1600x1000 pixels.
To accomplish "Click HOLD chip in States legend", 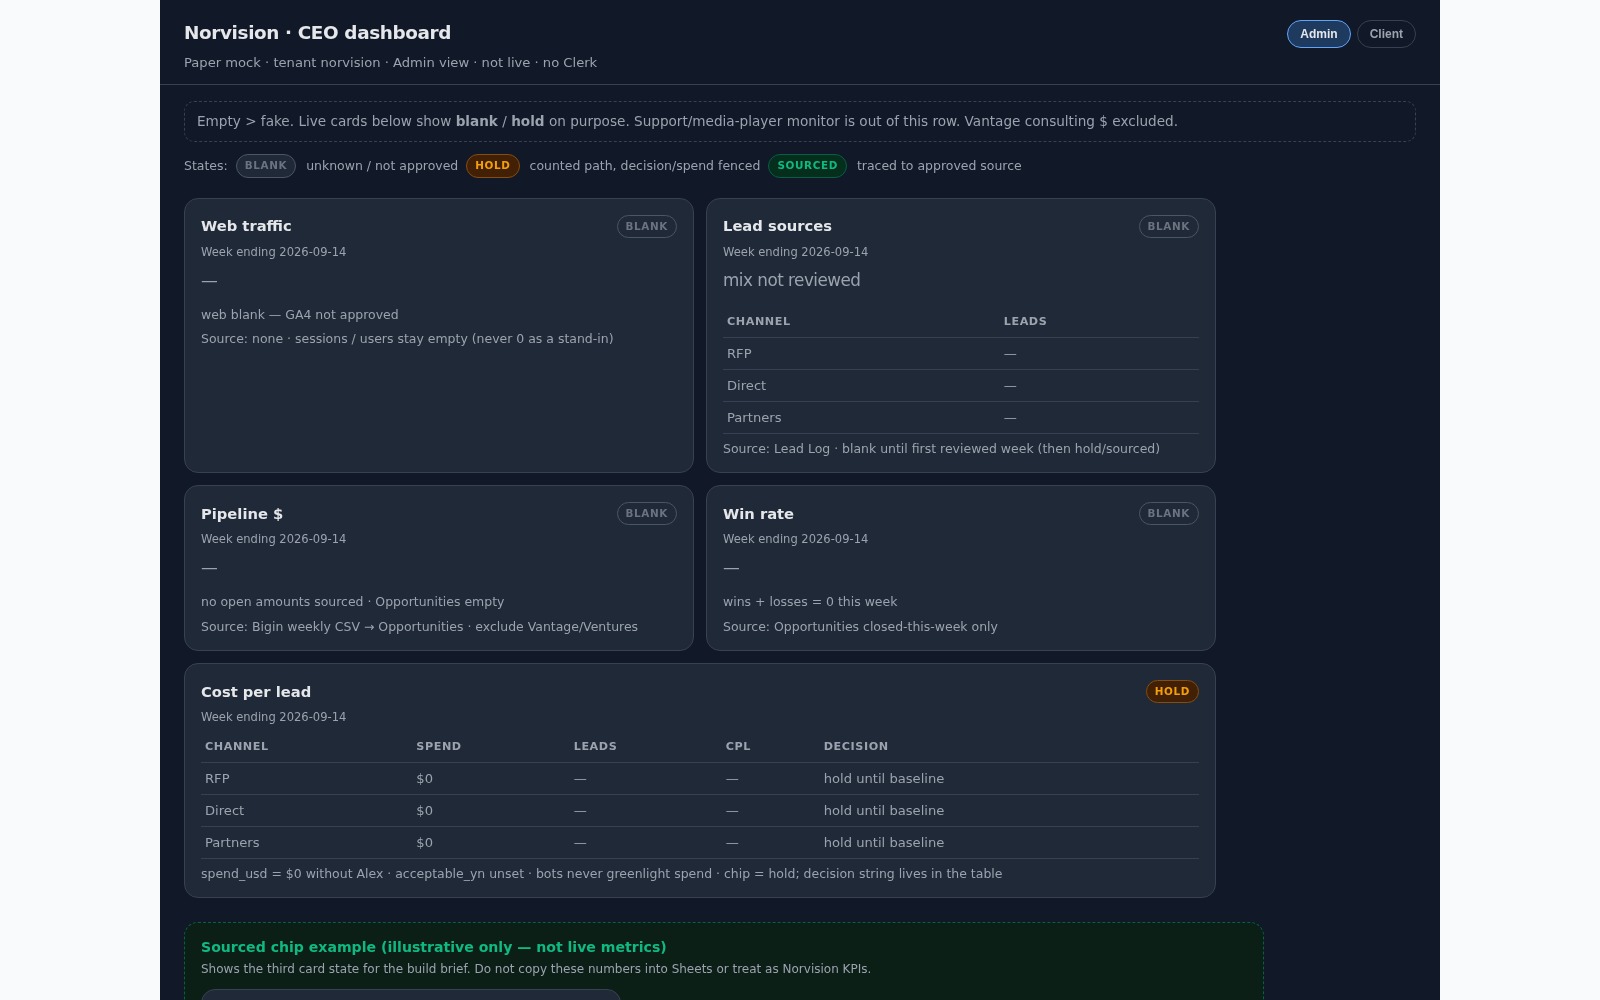I will [492, 166].
